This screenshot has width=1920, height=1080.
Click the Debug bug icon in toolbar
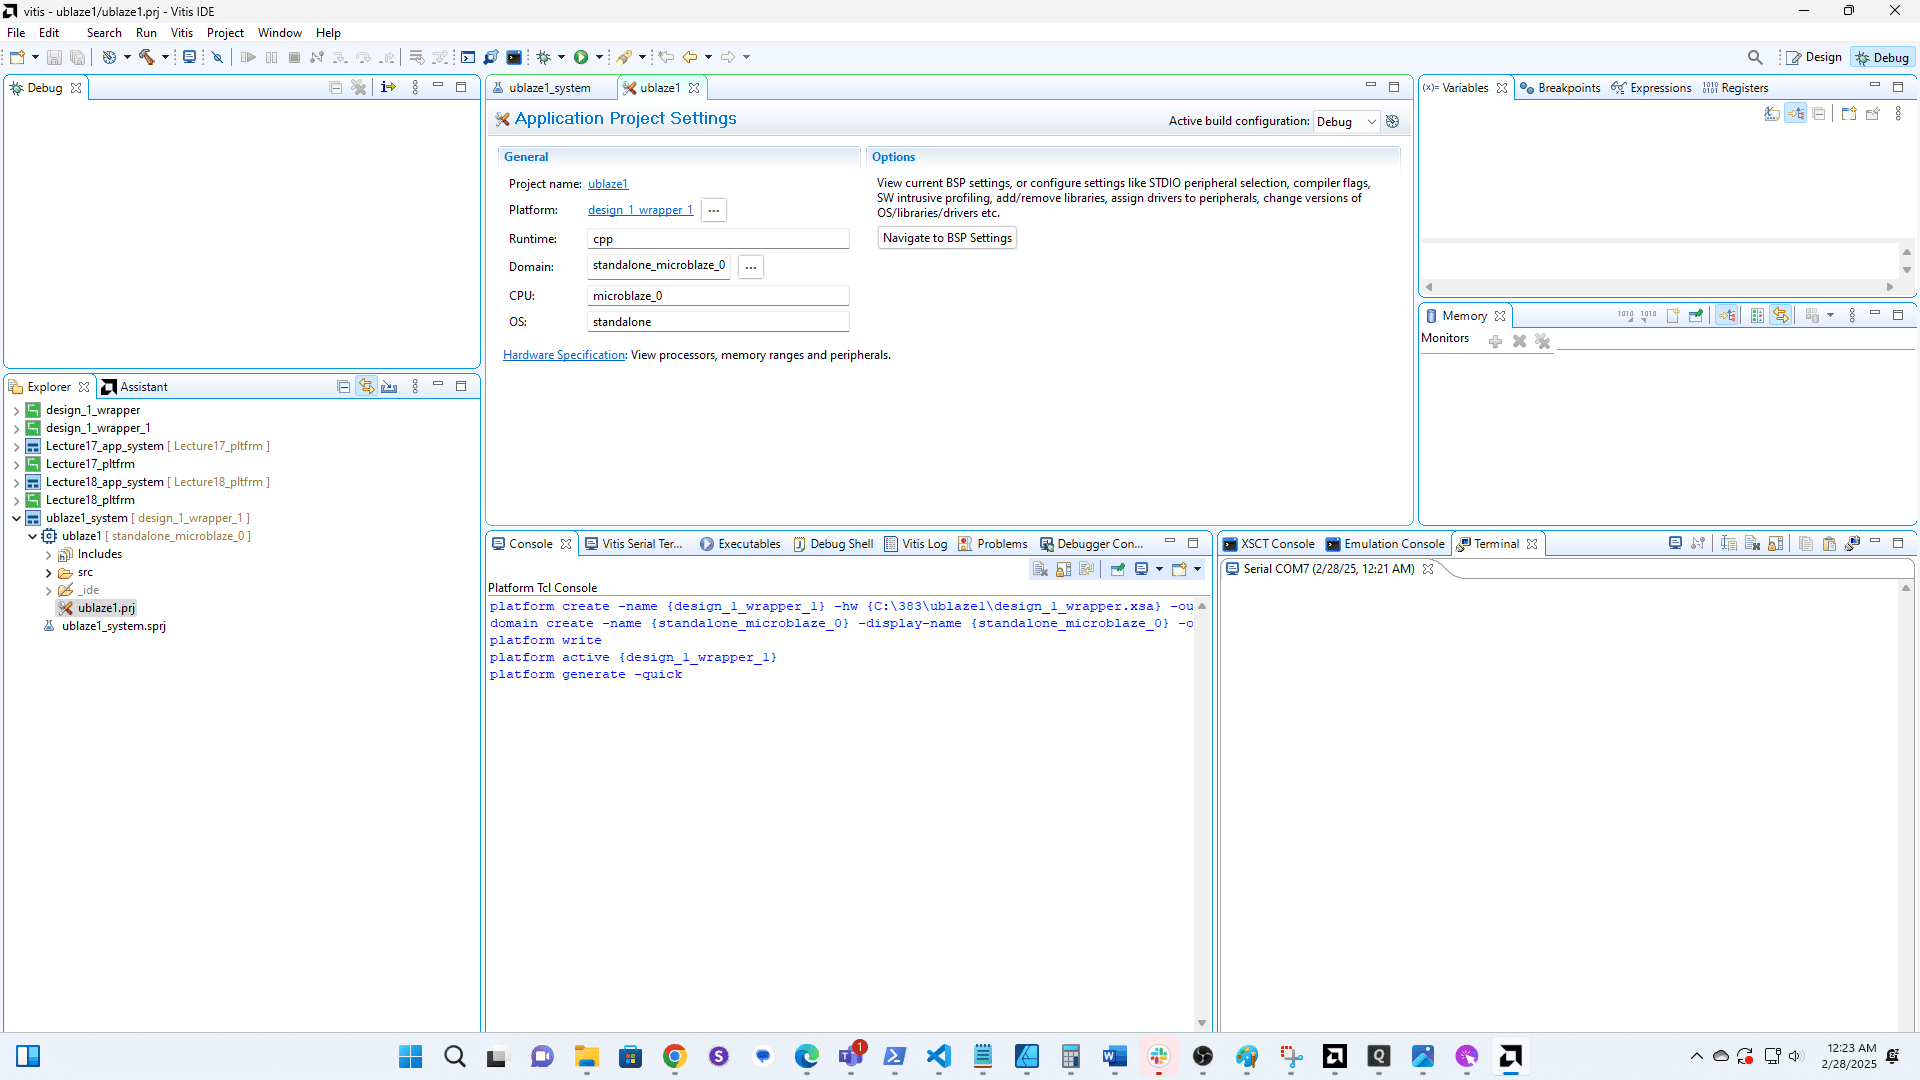pos(544,57)
